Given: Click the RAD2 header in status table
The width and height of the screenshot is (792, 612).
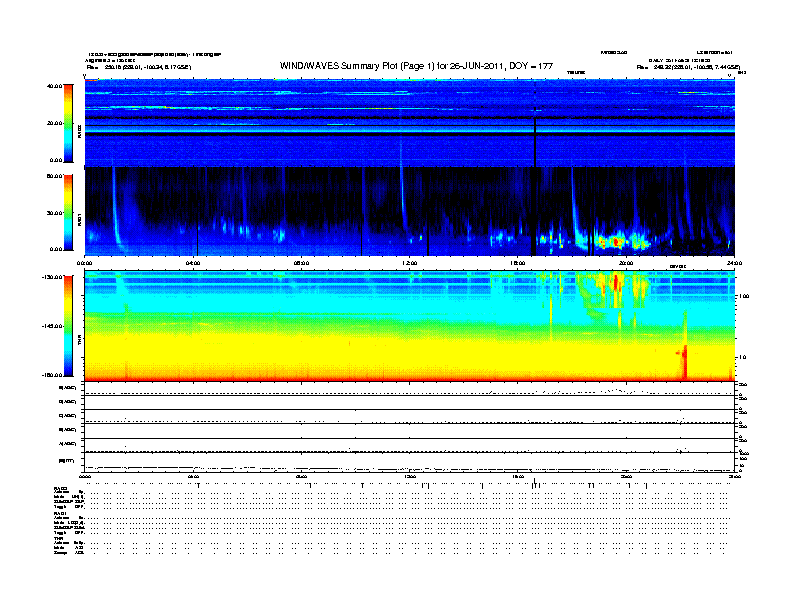Looking at the screenshot, I should [60, 488].
